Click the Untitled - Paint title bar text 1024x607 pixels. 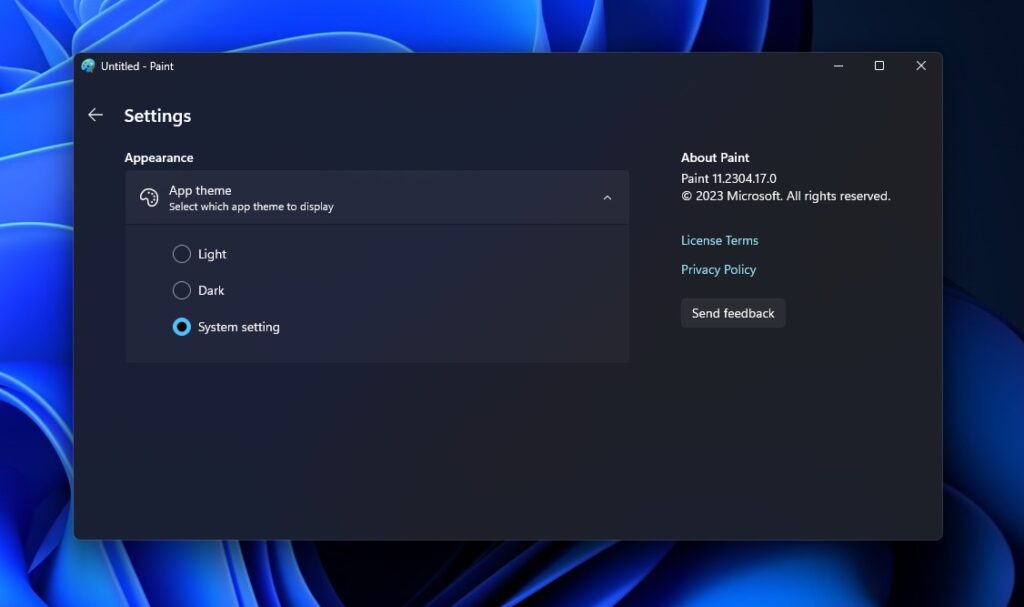click(138, 66)
